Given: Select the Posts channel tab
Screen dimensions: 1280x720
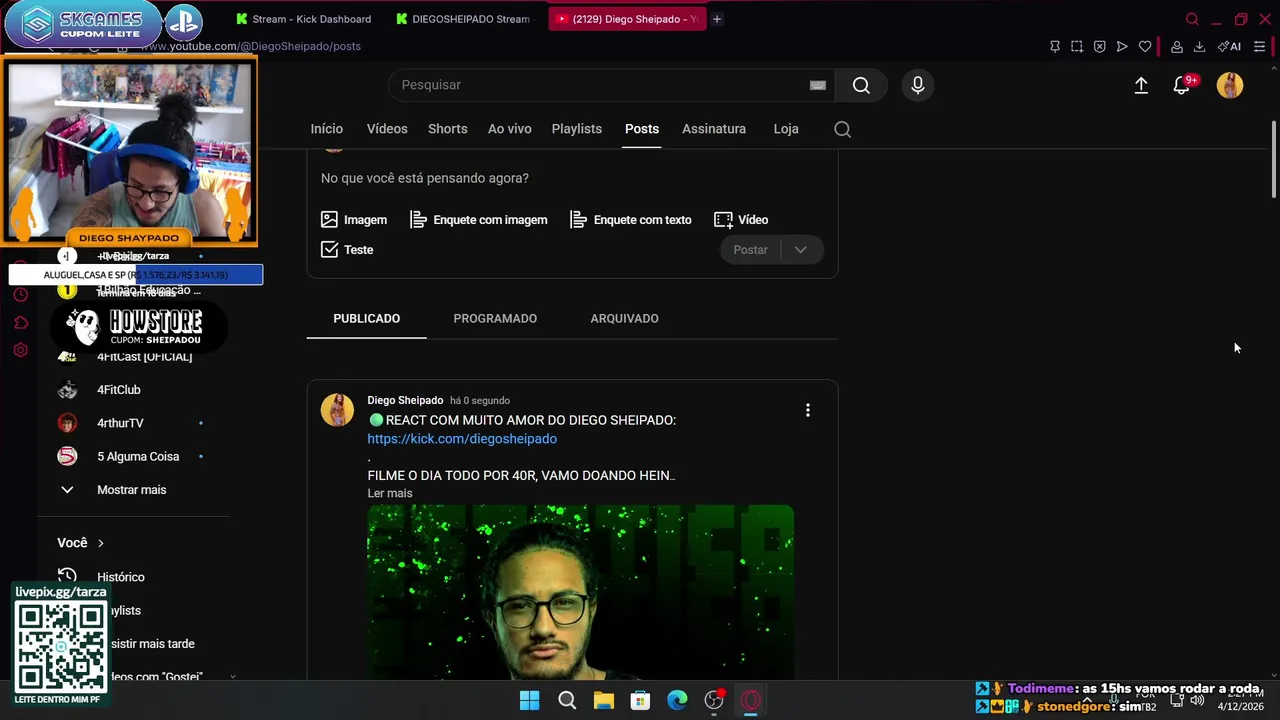Looking at the screenshot, I should (x=642, y=129).
